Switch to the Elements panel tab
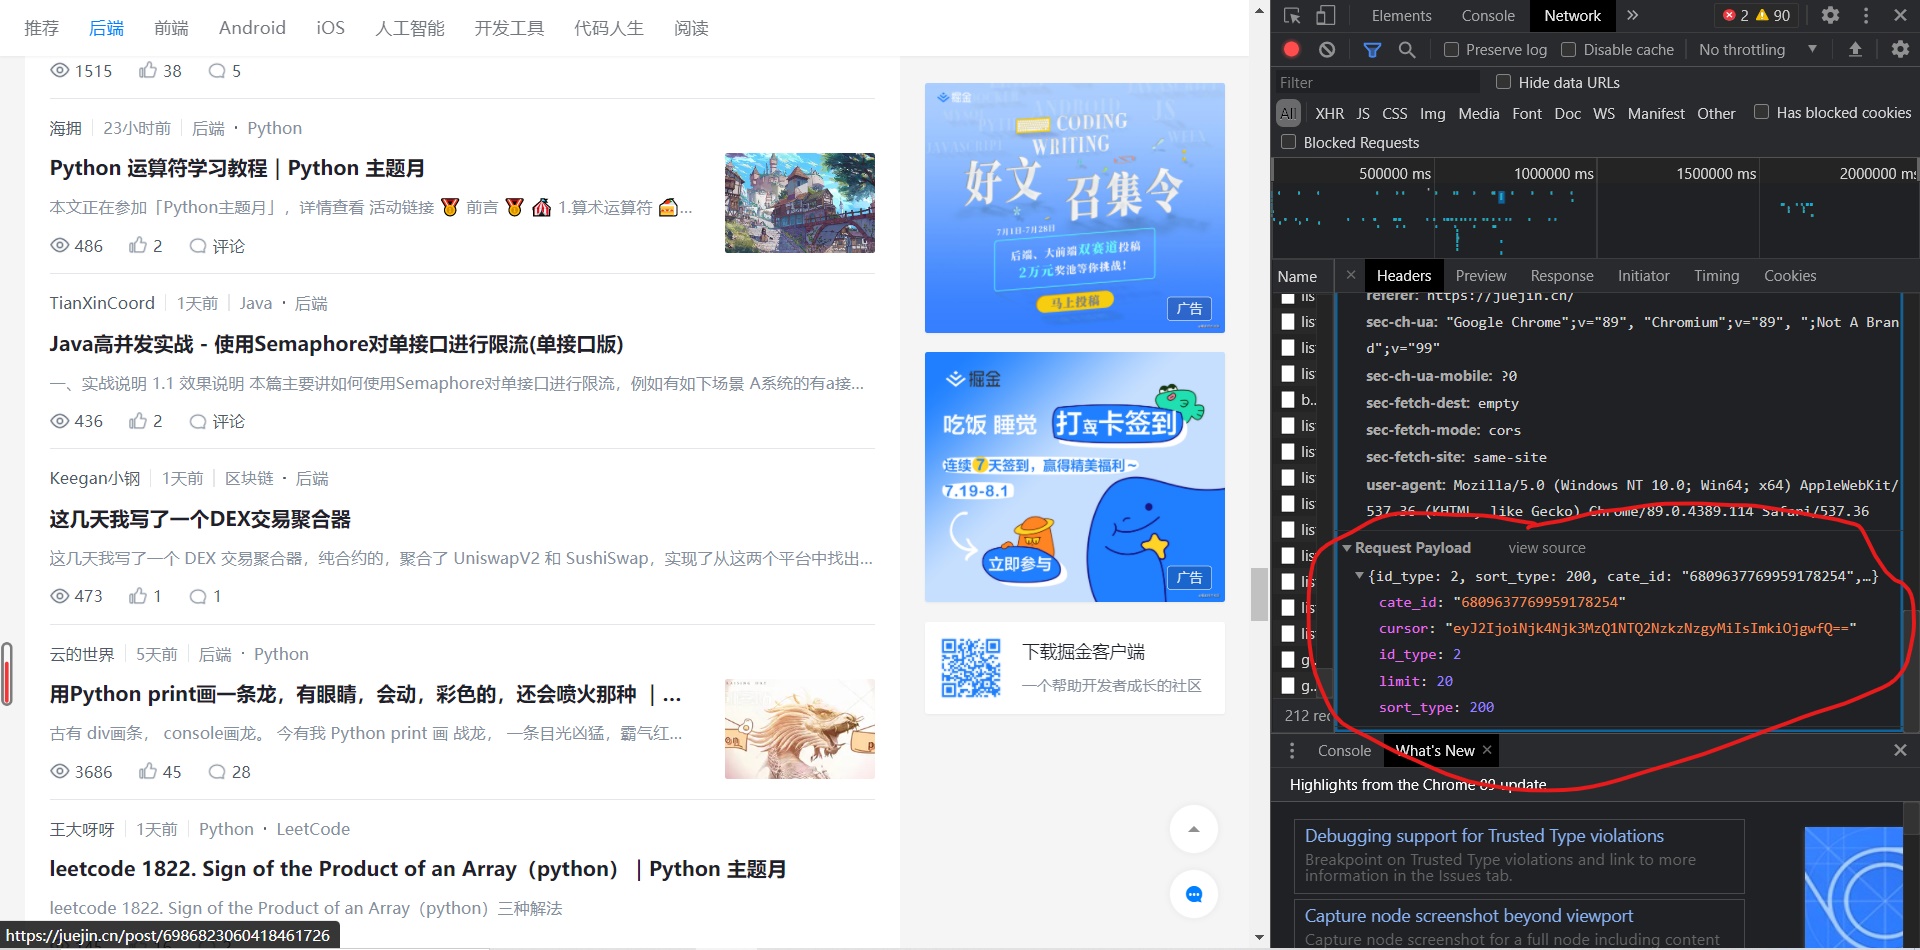This screenshot has width=1920, height=950. point(1401,15)
